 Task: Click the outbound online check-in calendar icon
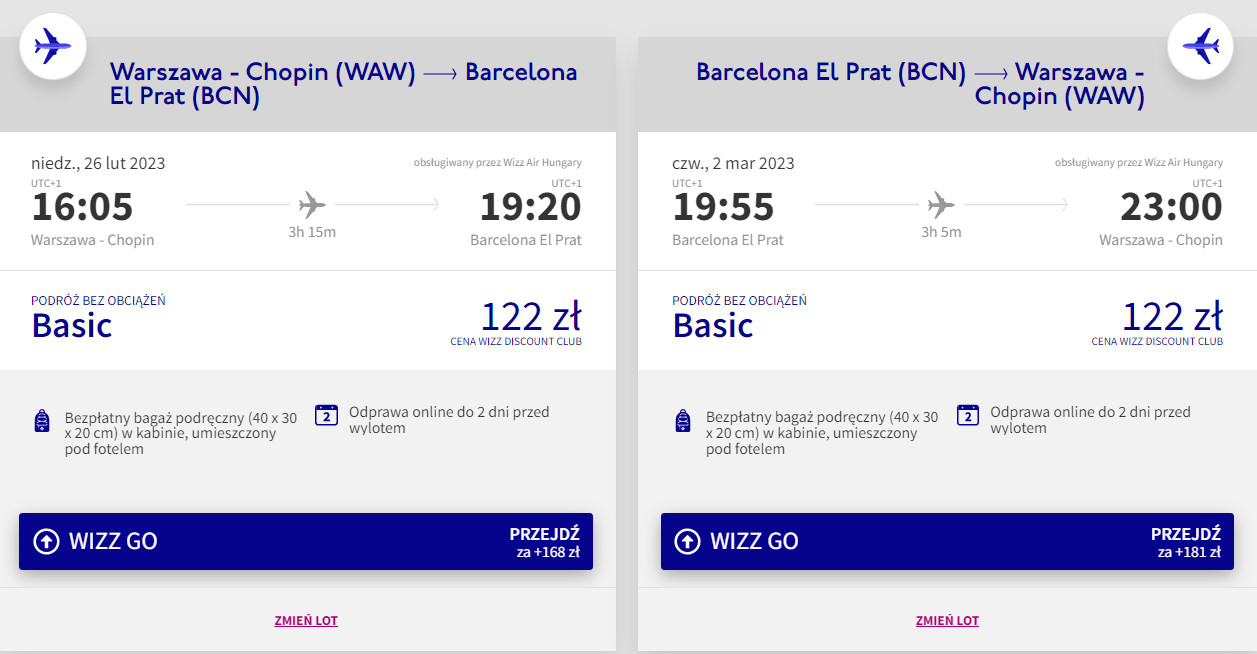[326, 416]
